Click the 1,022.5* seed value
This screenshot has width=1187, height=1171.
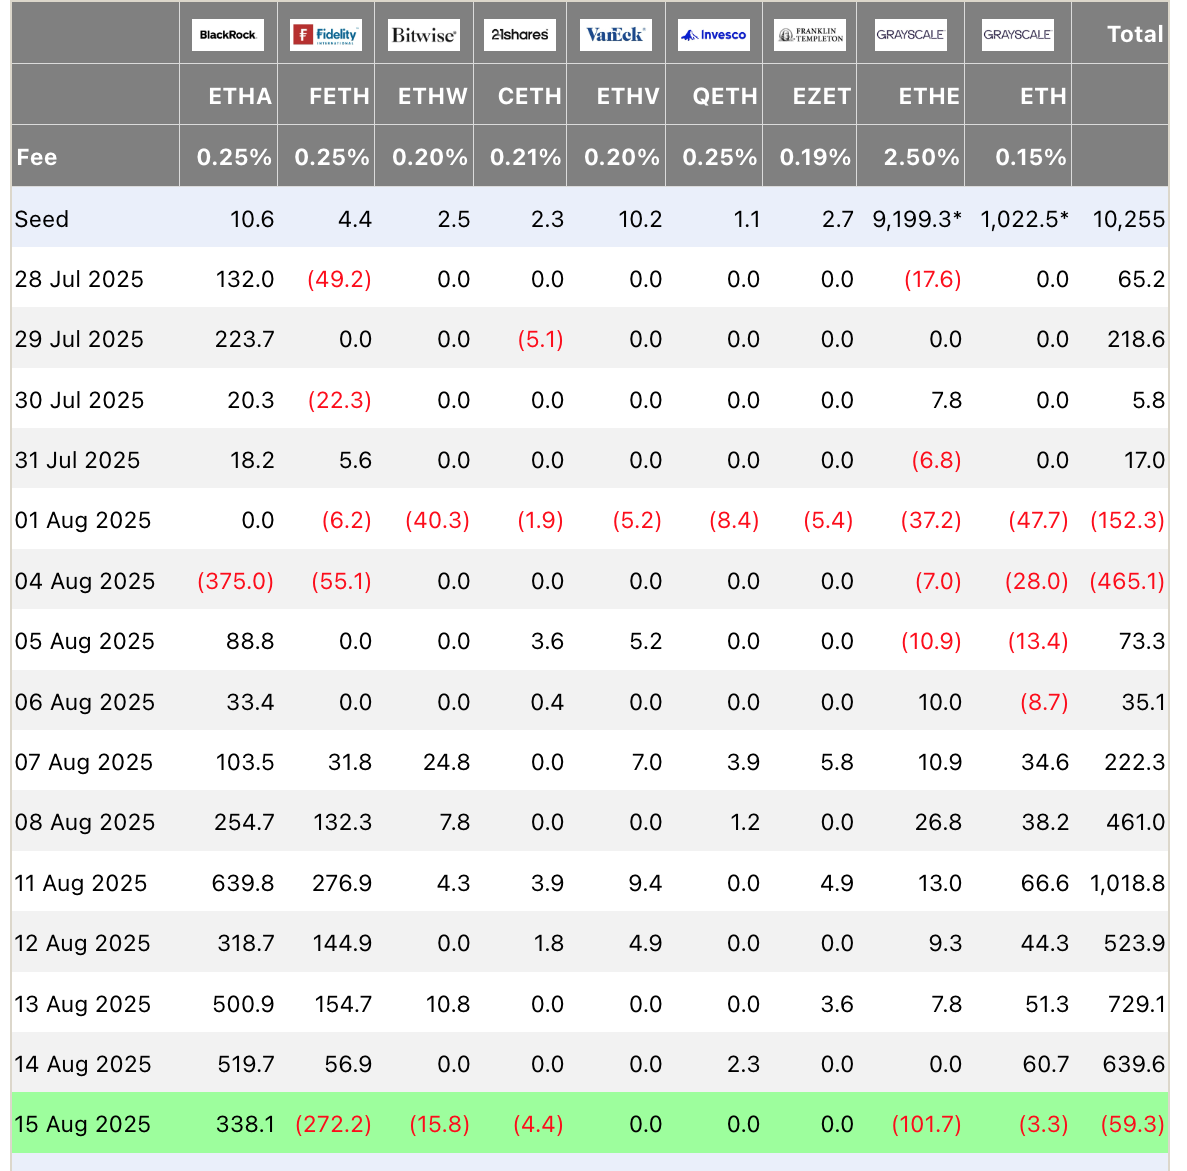[x=1024, y=219]
